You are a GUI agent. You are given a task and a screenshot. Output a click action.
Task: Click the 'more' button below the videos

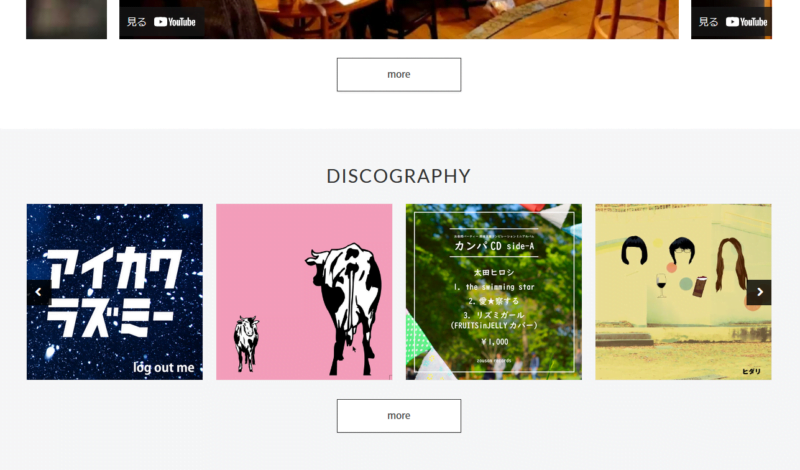tap(399, 75)
